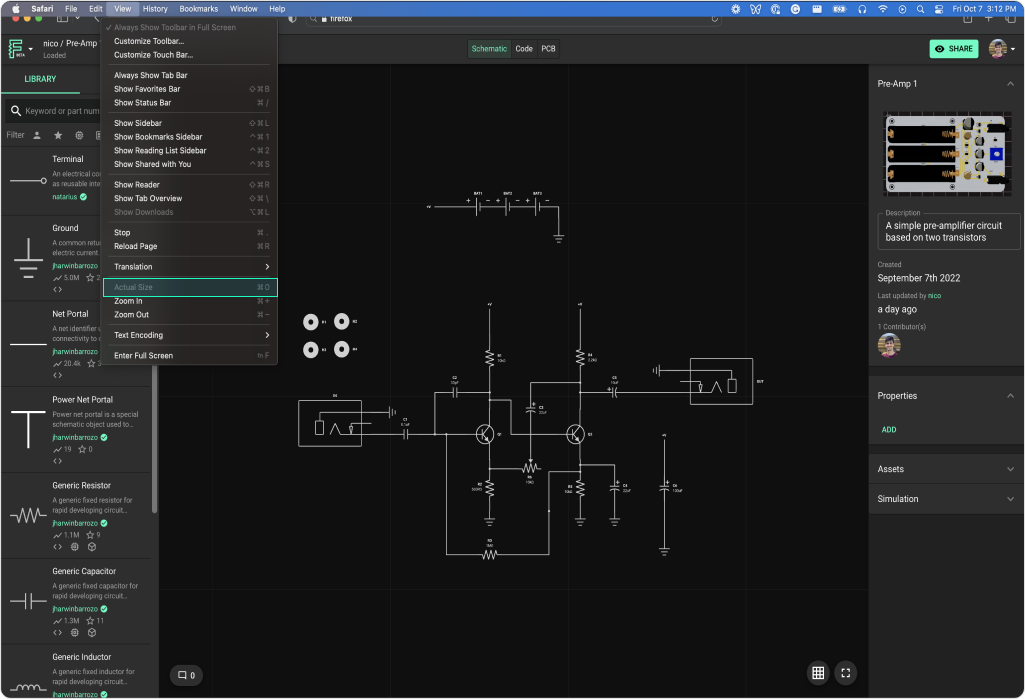1025x699 pixels.
Task: Switch to Schematic view
Action: pos(489,49)
